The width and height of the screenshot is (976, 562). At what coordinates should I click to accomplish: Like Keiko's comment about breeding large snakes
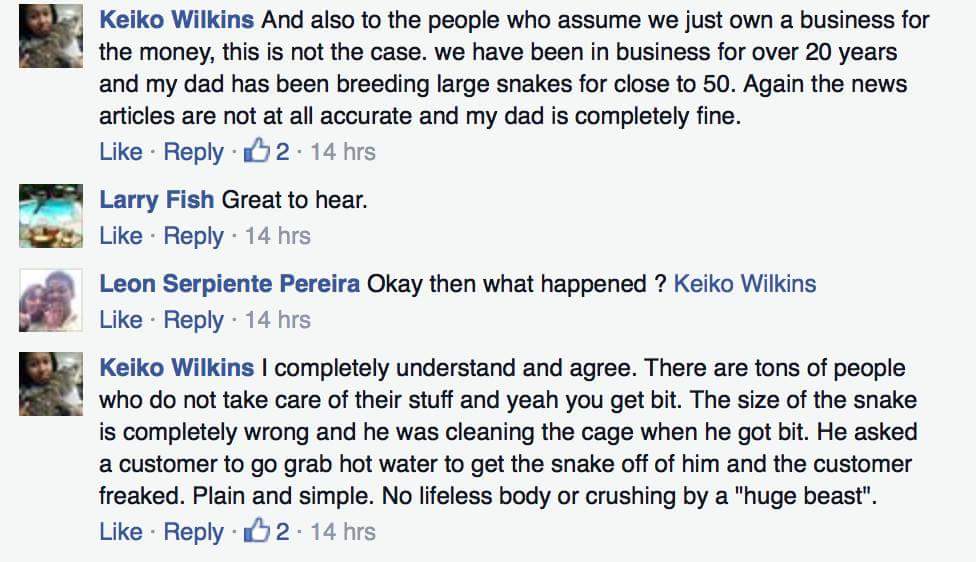pos(121,151)
